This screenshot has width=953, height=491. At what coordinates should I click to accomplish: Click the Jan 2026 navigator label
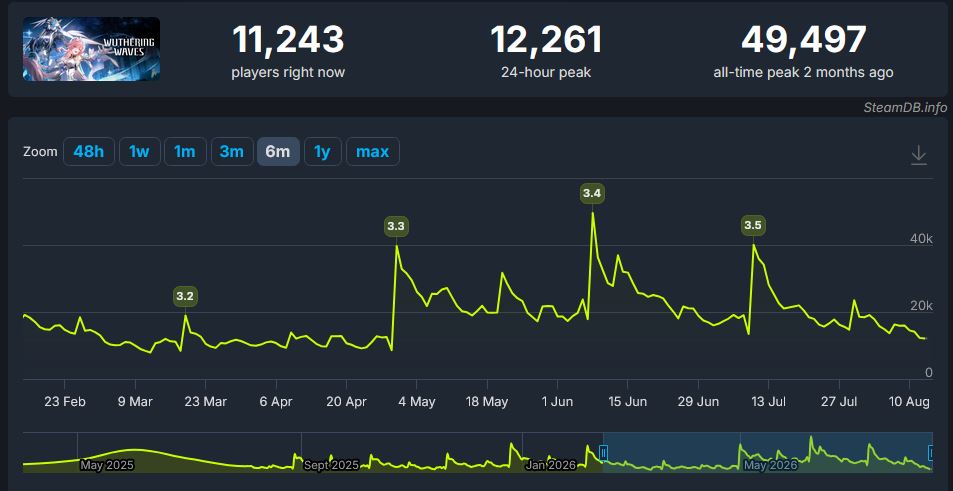tap(550, 465)
